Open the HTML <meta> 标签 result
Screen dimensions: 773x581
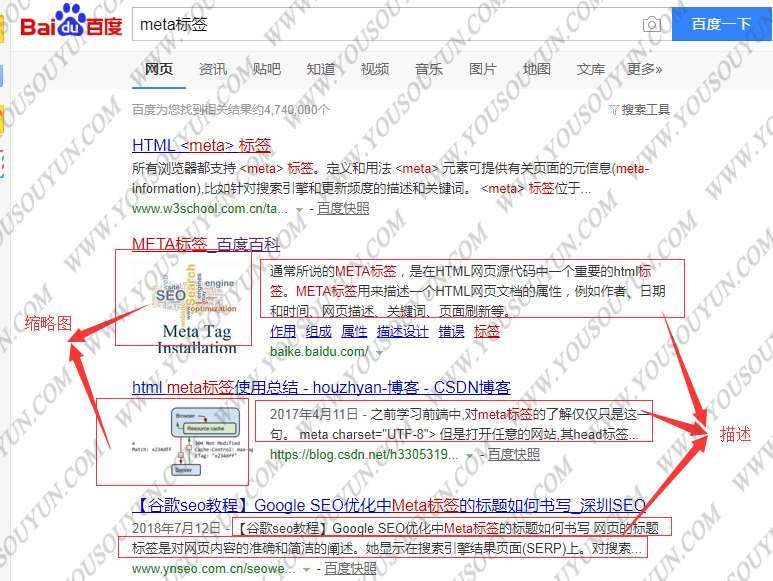(202, 145)
